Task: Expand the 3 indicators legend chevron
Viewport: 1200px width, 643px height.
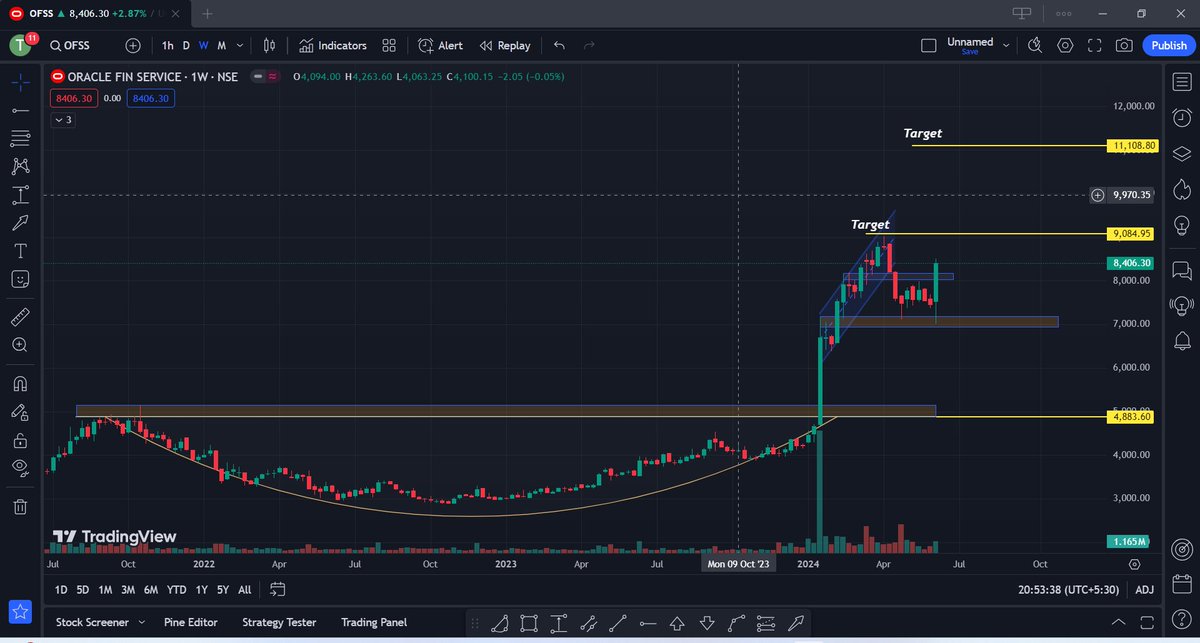Action: coord(64,120)
